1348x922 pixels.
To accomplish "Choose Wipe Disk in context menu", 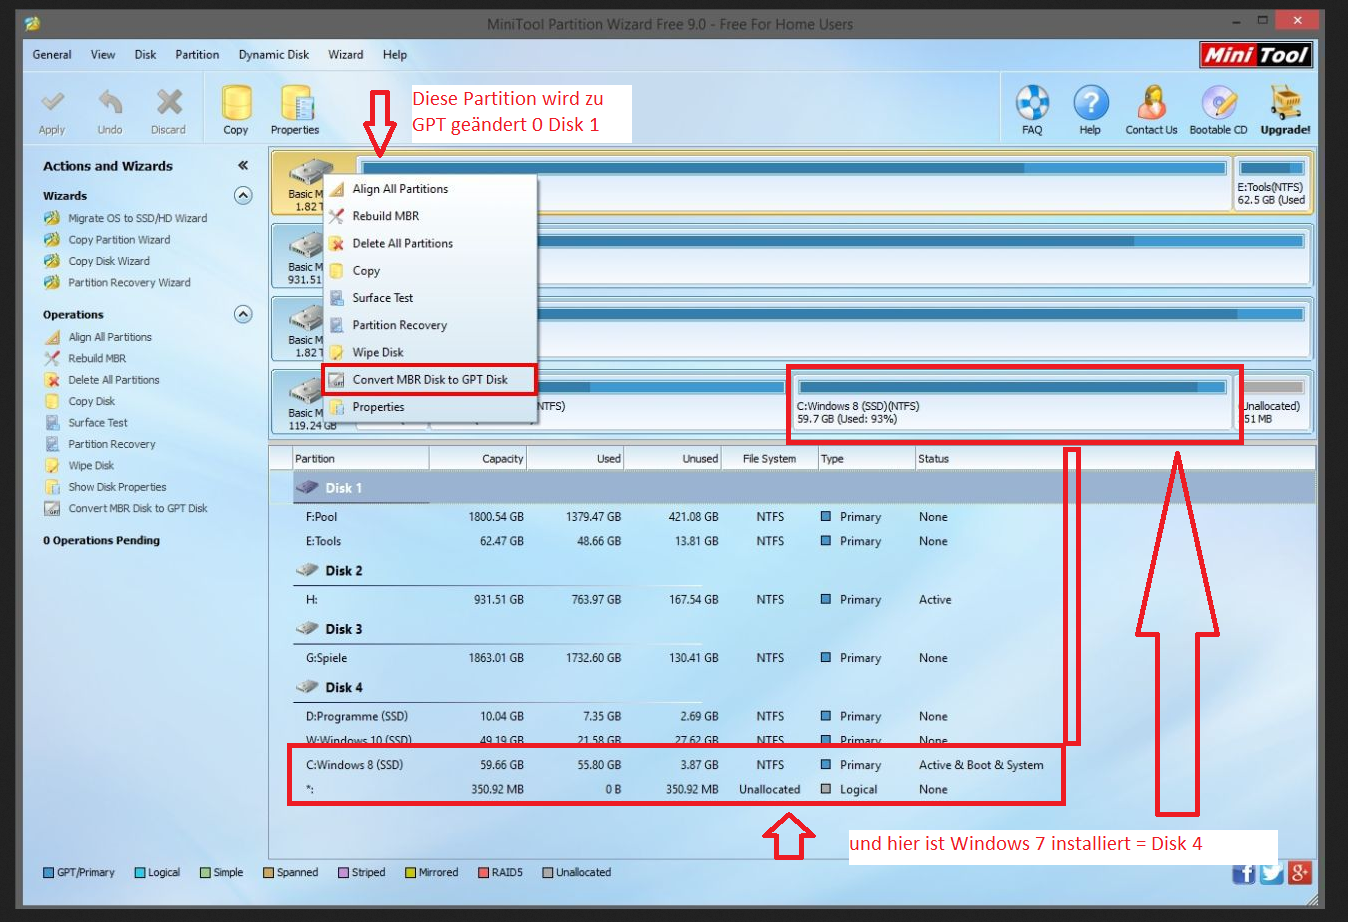I will click(x=430, y=352).
